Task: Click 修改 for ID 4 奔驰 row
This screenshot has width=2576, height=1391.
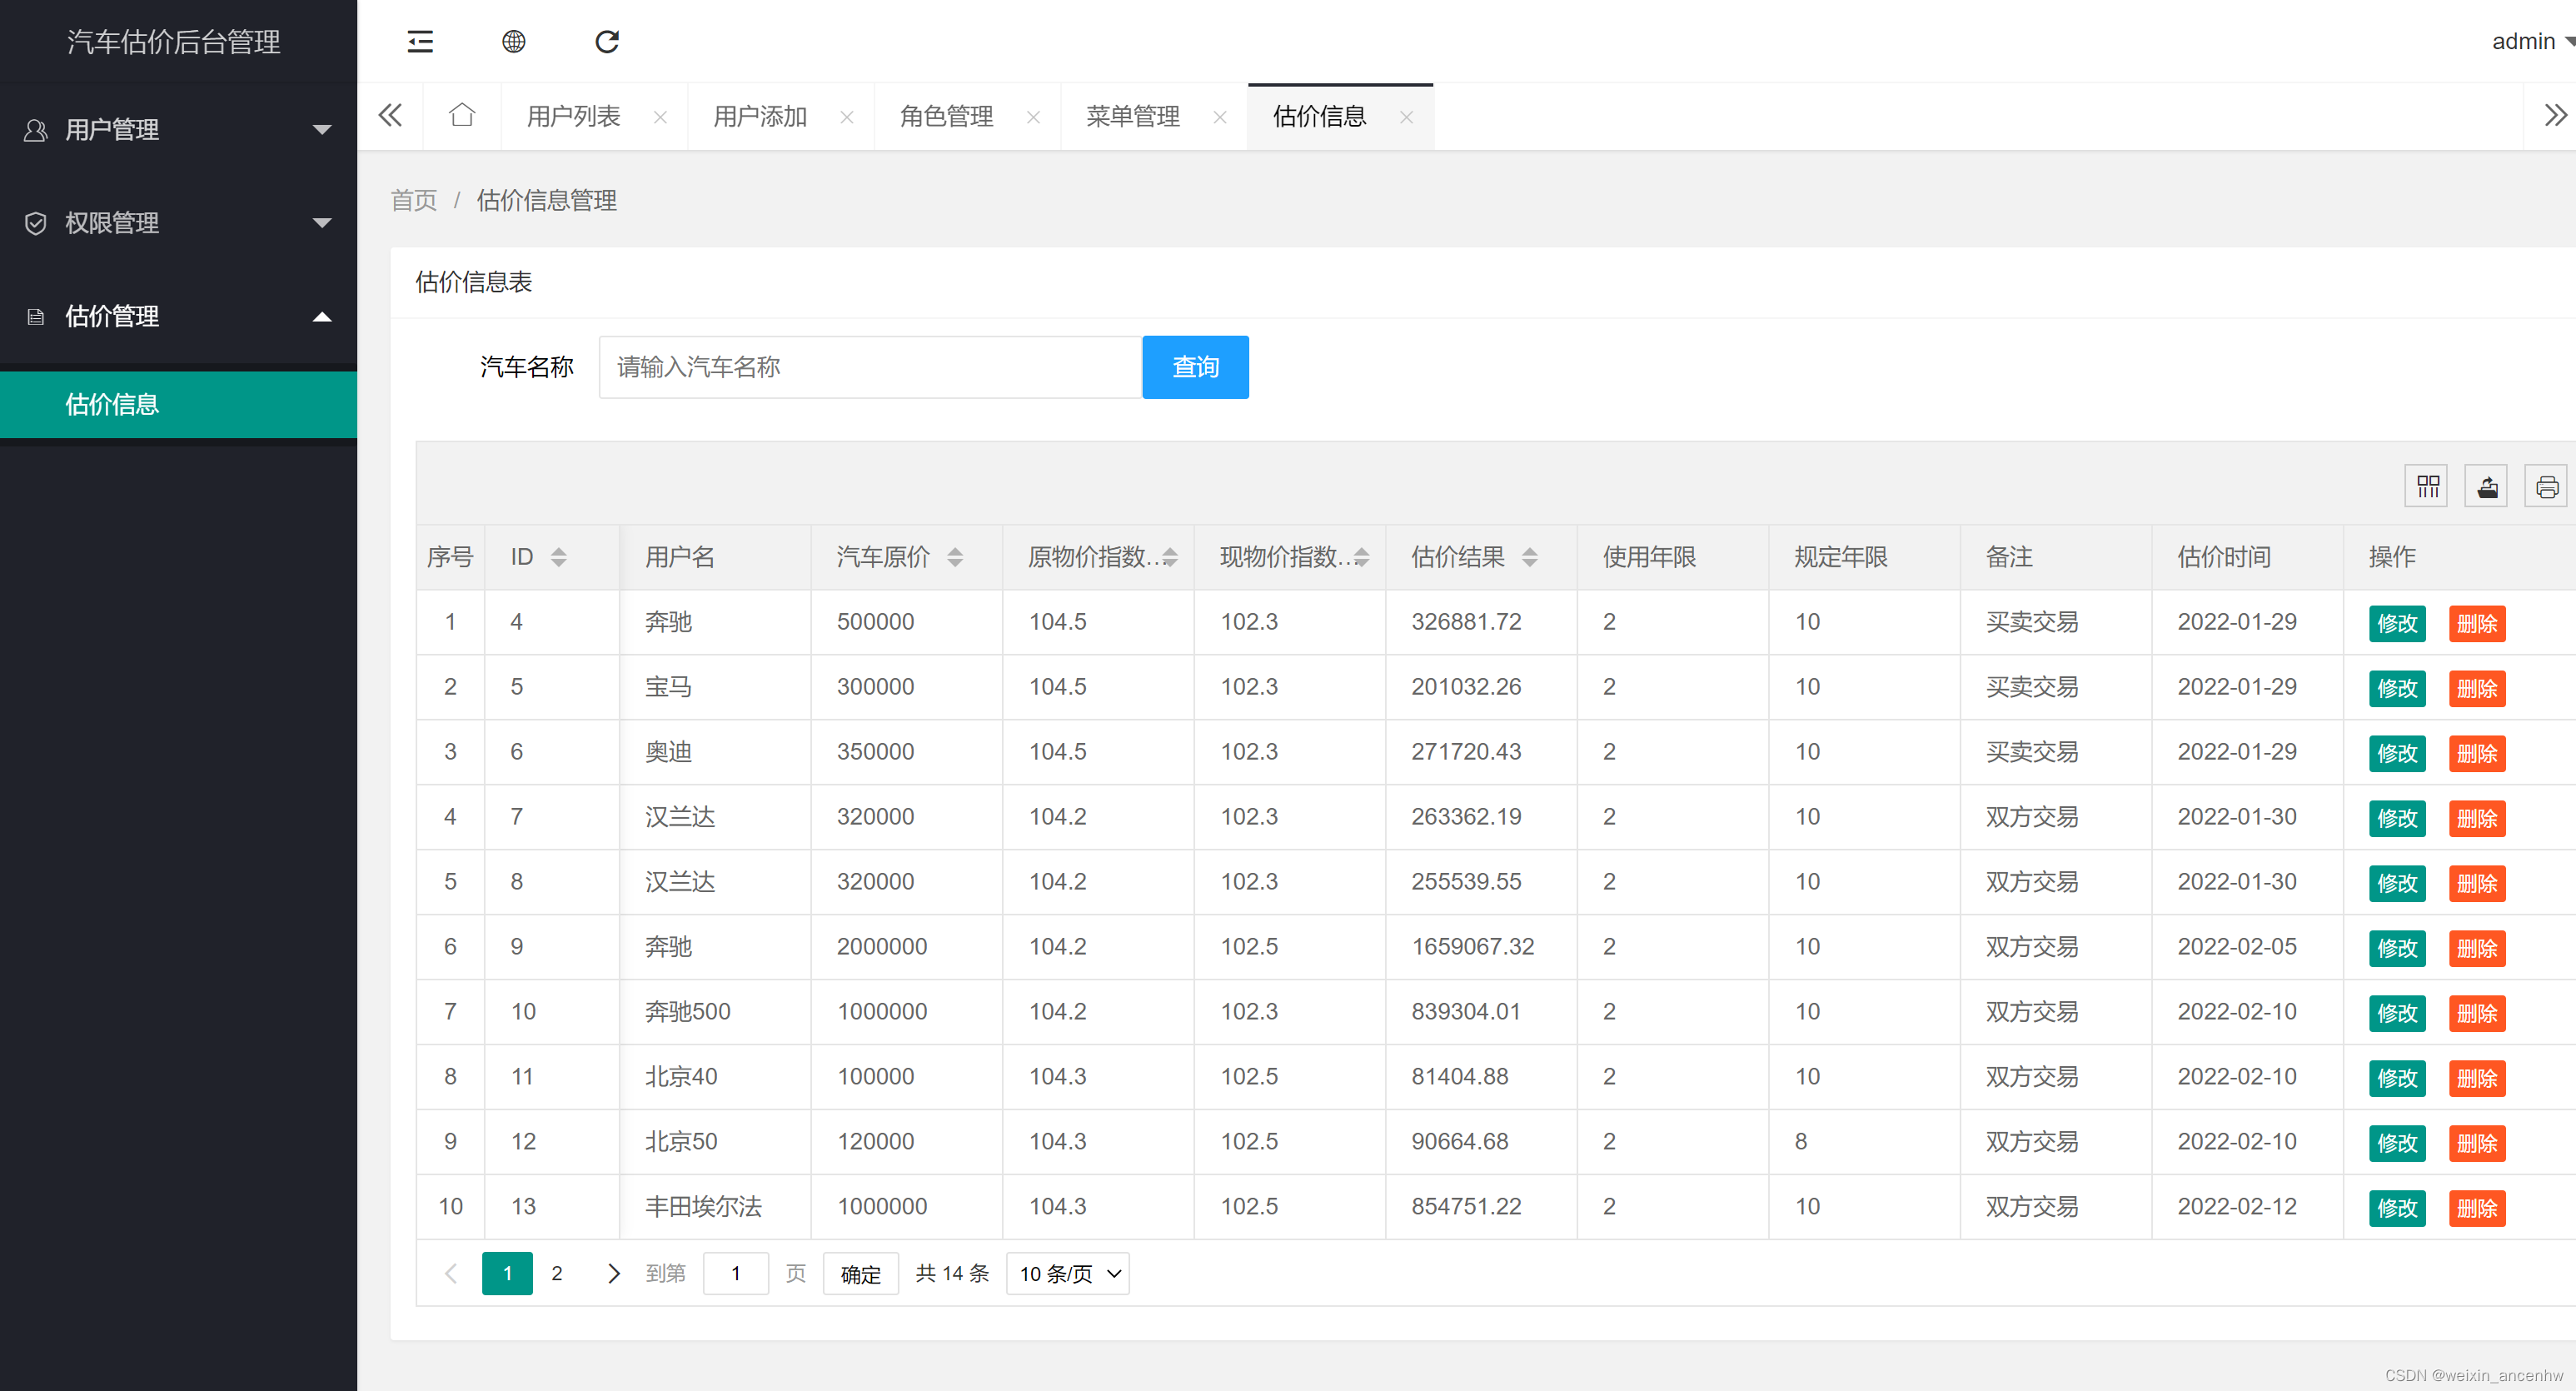Action: pyautogui.click(x=2397, y=623)
